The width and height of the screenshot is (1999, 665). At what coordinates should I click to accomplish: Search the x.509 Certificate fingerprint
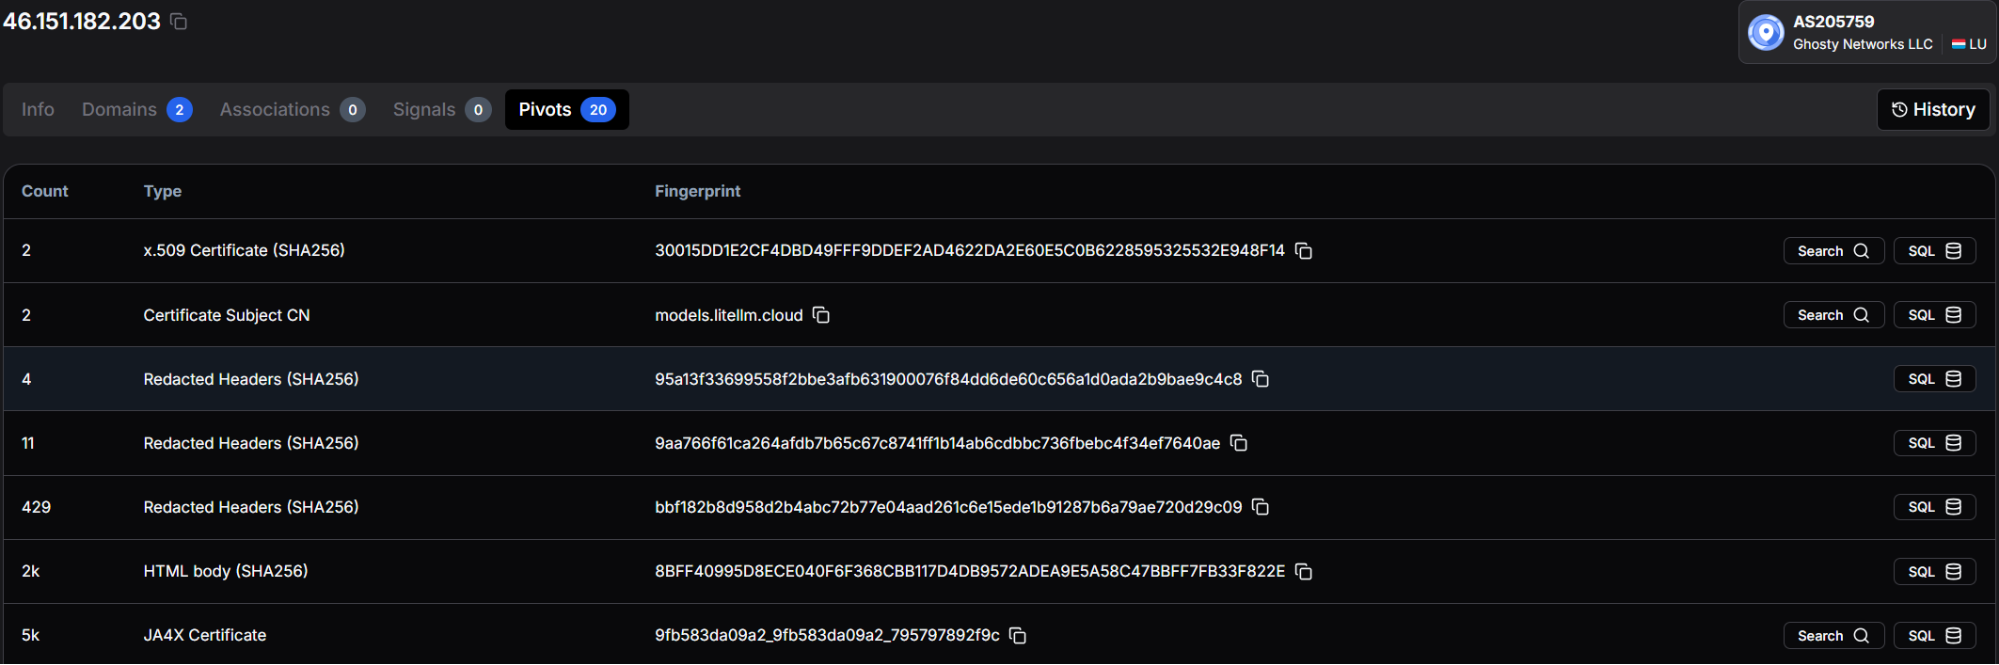tap(1833, 251)
